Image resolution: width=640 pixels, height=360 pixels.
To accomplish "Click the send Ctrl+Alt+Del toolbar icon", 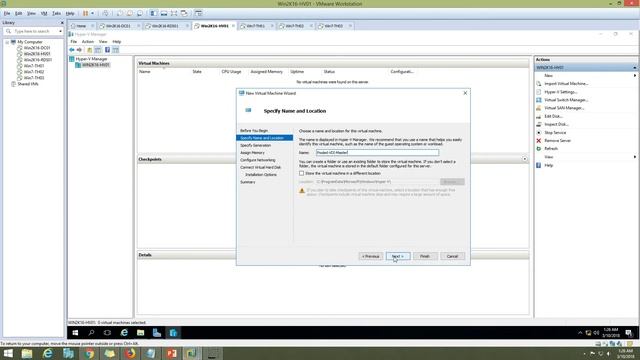I will coord(106,13).
